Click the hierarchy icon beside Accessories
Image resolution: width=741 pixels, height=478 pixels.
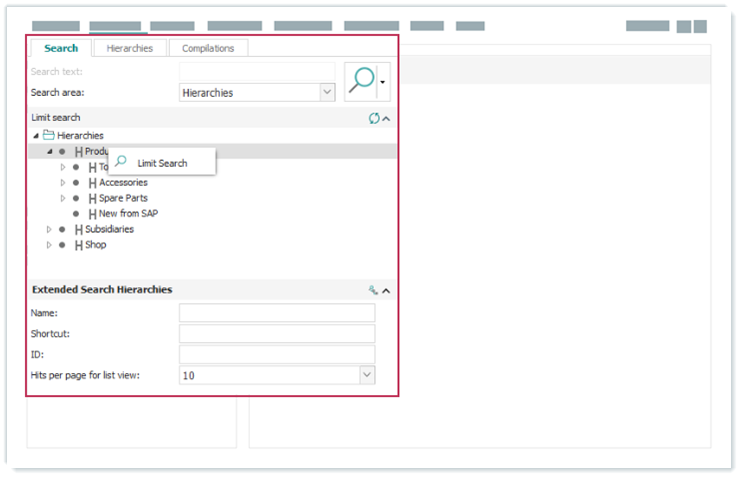point(92,183)
